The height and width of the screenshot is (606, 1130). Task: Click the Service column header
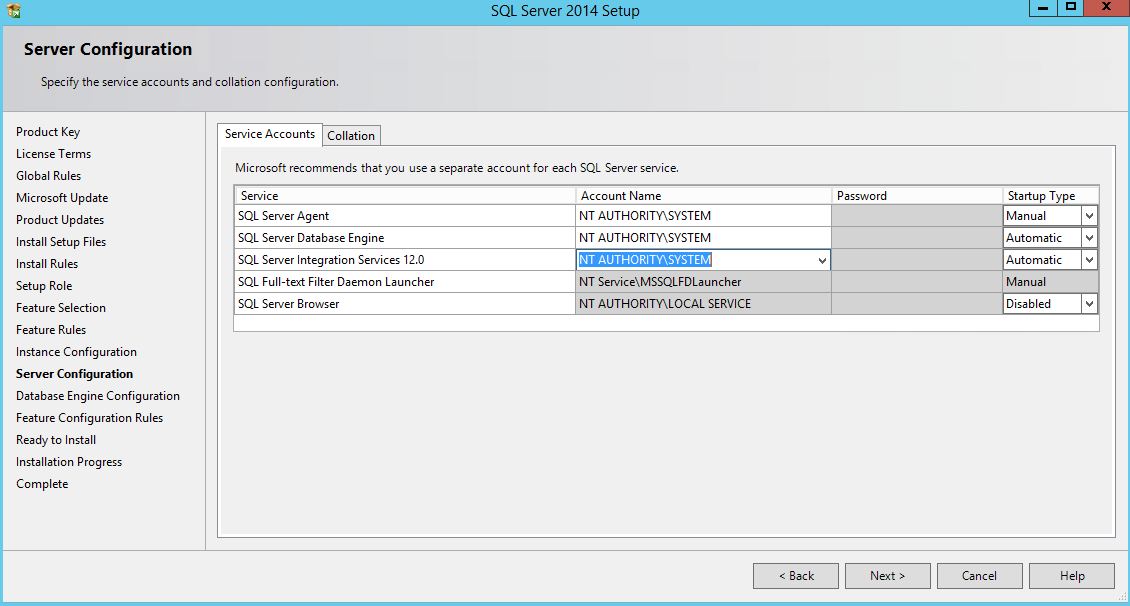(x=405, y=196)
